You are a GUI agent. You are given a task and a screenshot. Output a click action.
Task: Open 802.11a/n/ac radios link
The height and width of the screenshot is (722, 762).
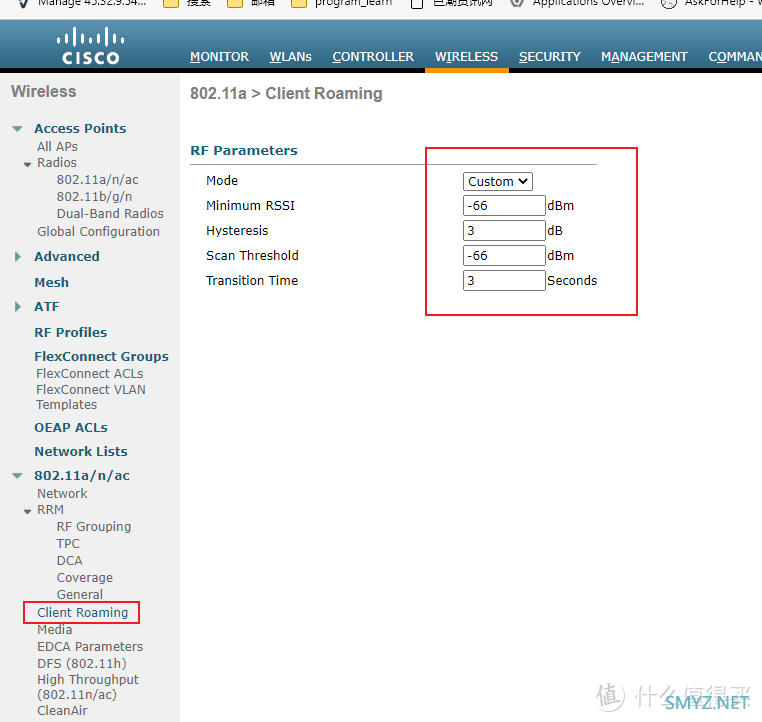(x=98, y=180)
